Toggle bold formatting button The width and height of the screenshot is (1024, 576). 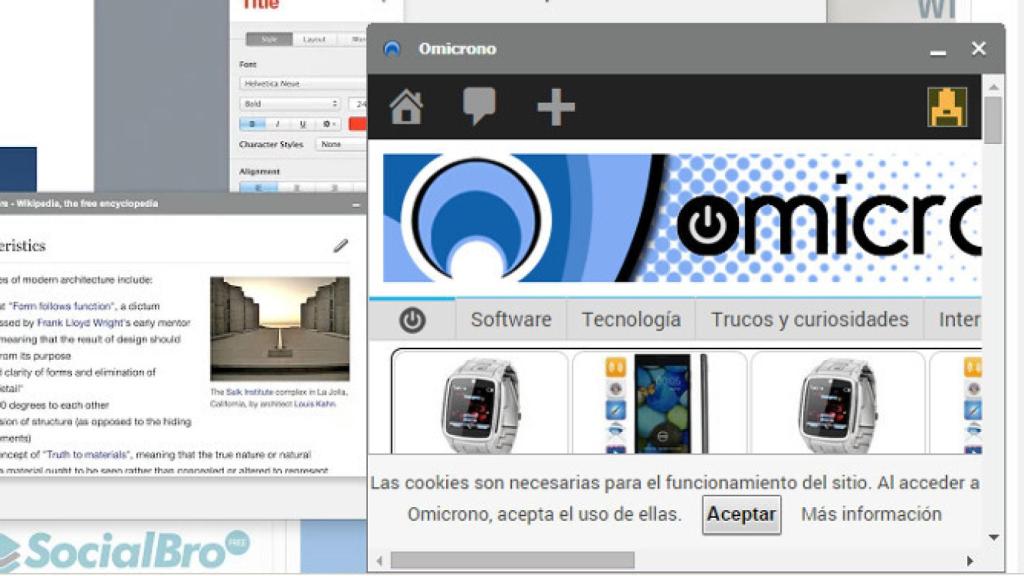tap(251, 124)
